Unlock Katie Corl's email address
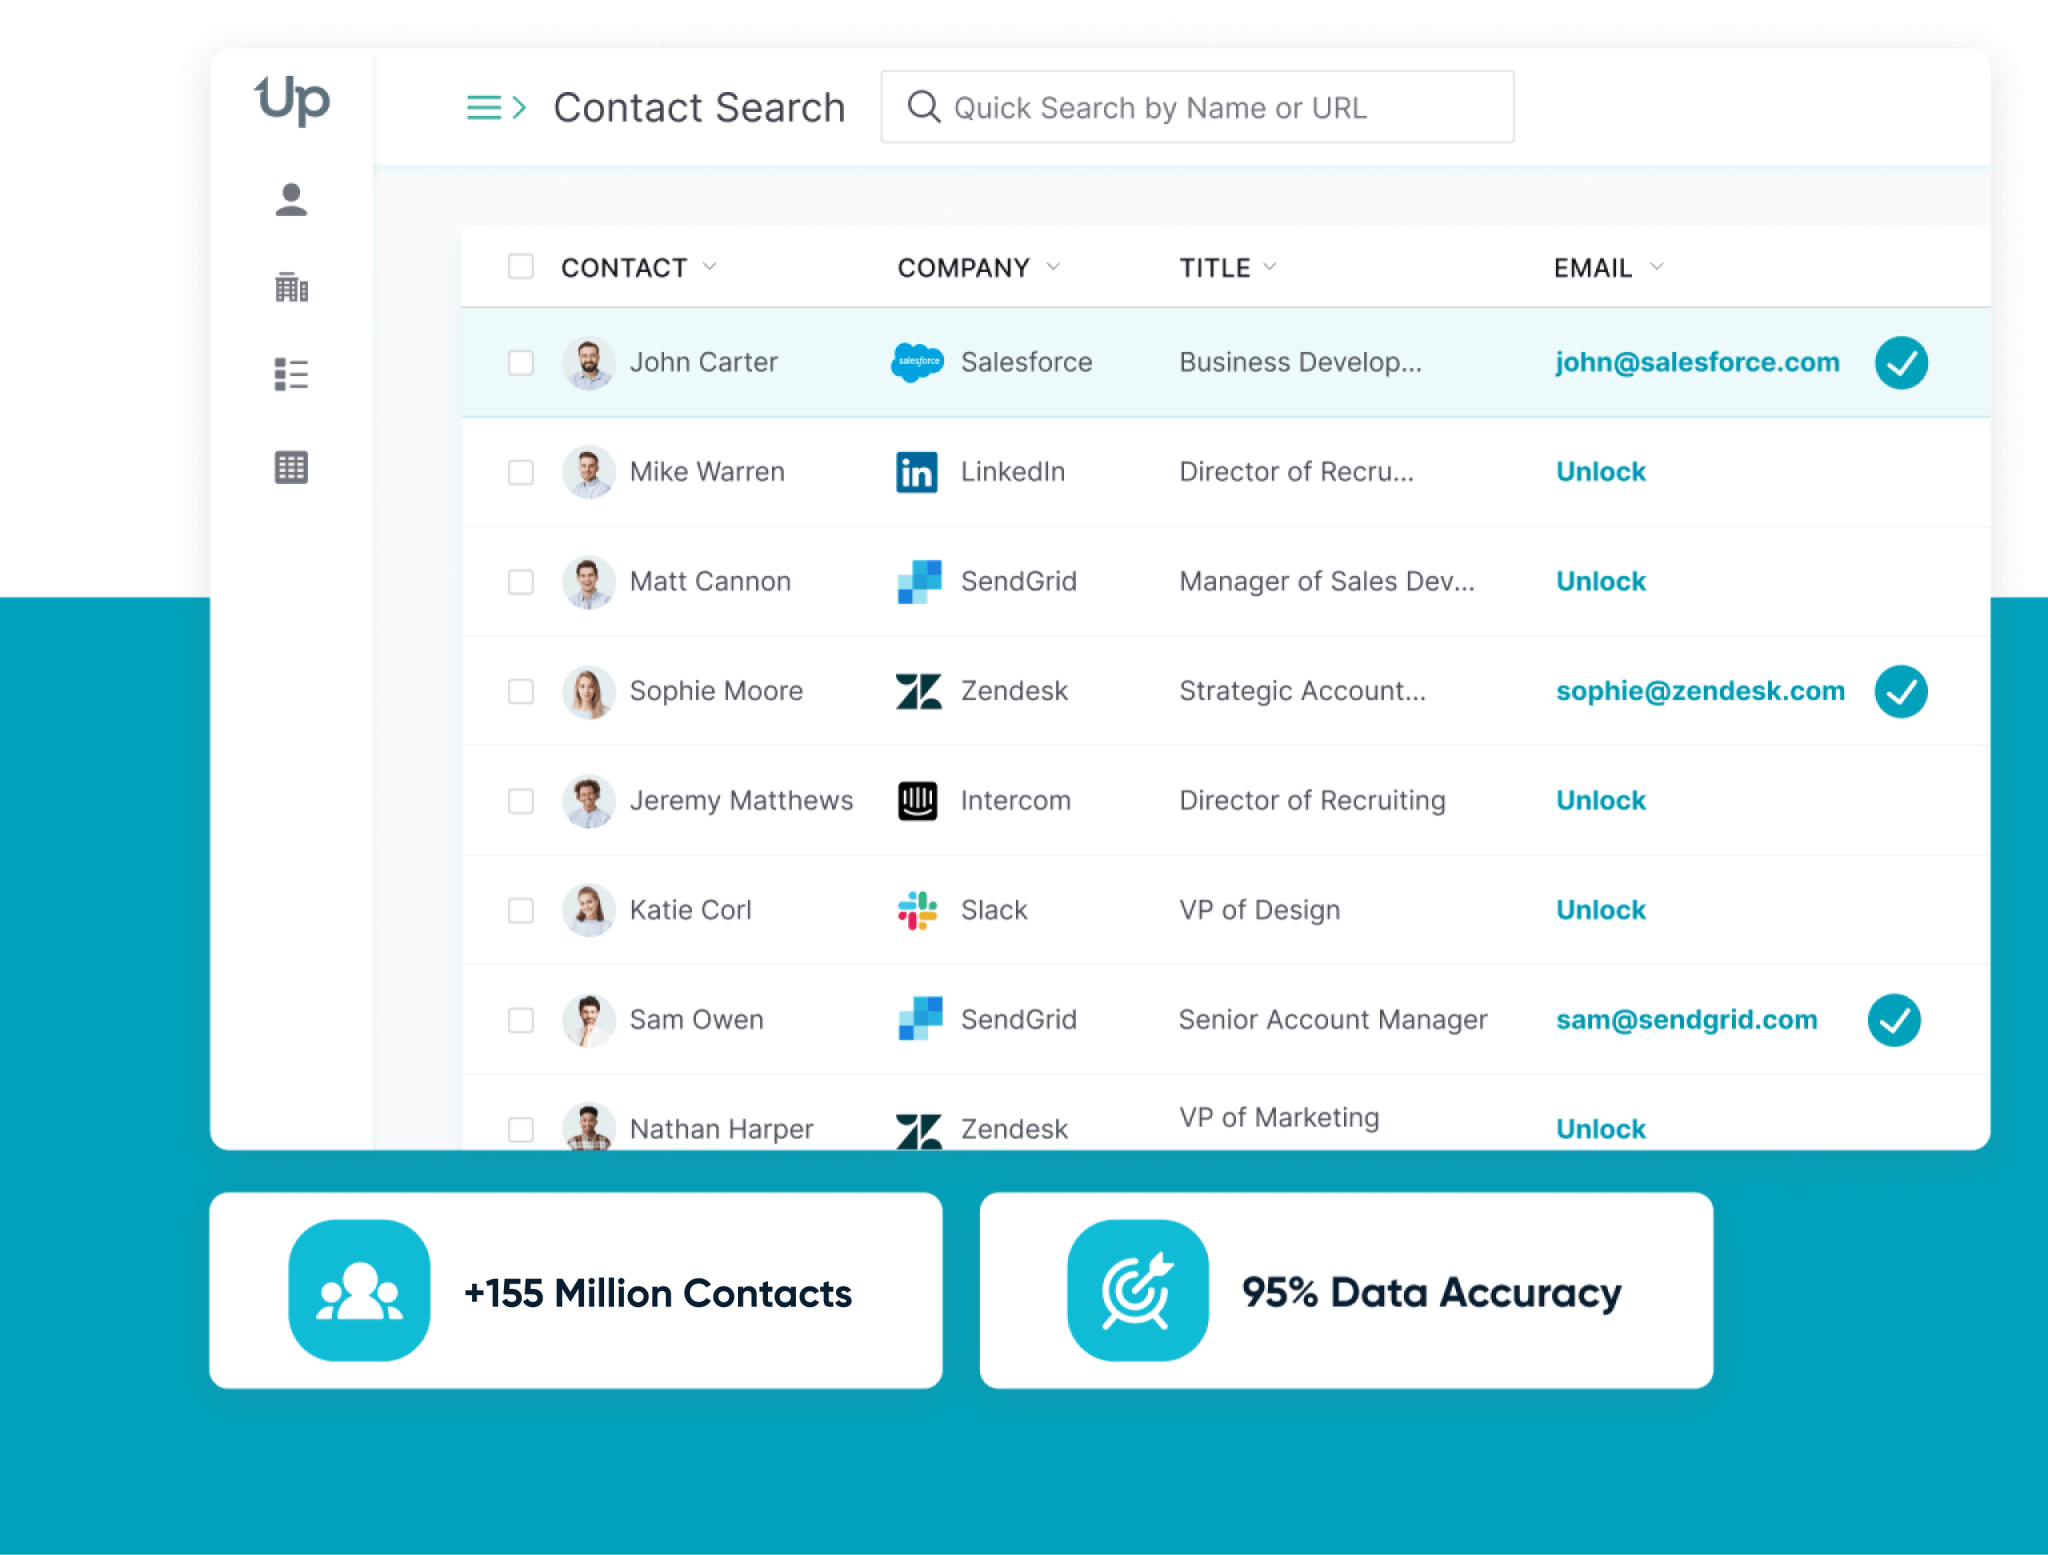The width and height of the screenshot is (2048, 1555). click(x=1600, y=910)
